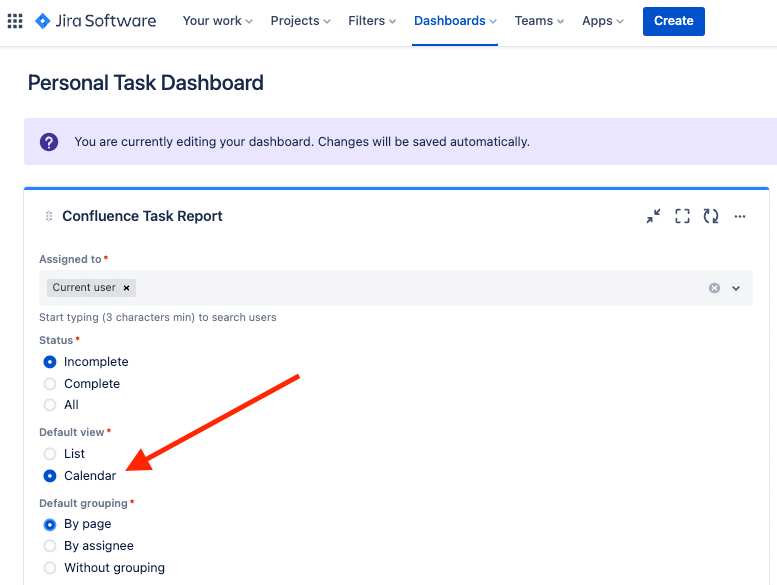777x585 pixels.
Task: Open the Projects dropdown menu
Action: (x=301, y=21)
